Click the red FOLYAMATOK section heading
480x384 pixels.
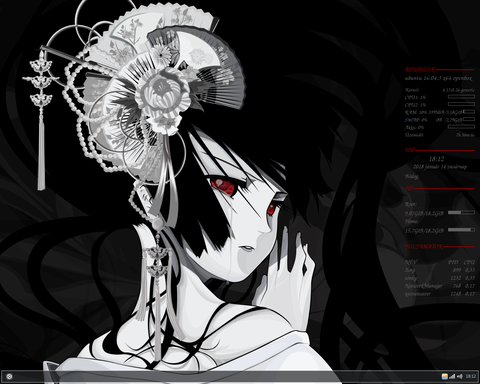[424, 247]
